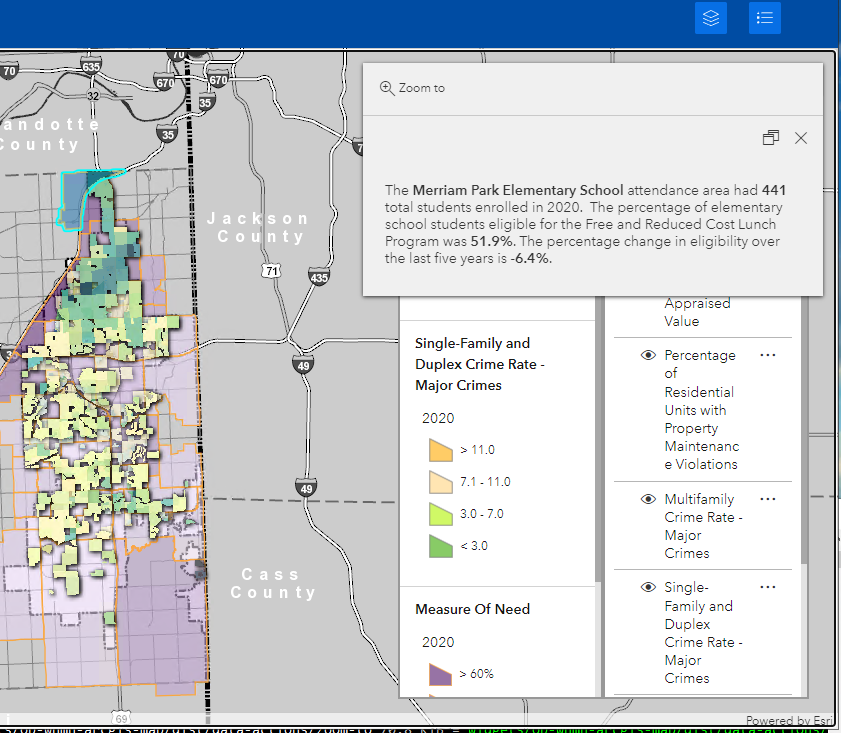Click the Powered by Esri link
The height and width of the screenshot is (733, 841).
point(791,720)
